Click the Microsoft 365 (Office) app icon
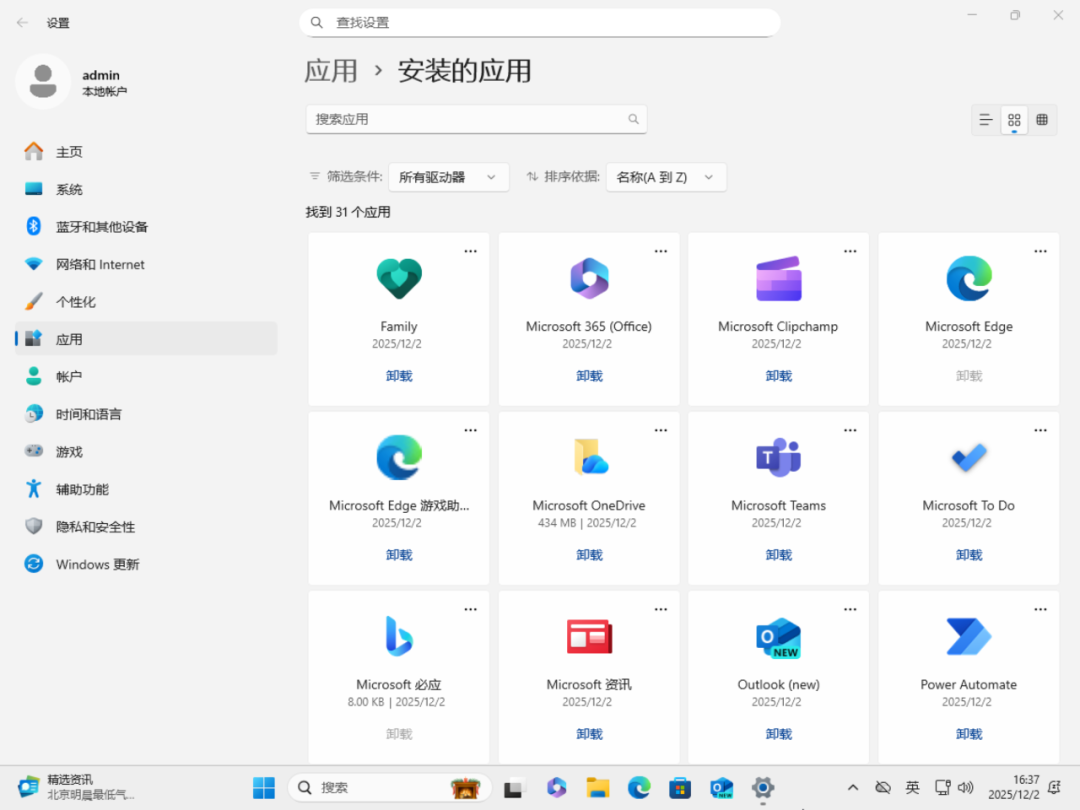The width and height of the screenshot is (1080, 810). point(589,278)
